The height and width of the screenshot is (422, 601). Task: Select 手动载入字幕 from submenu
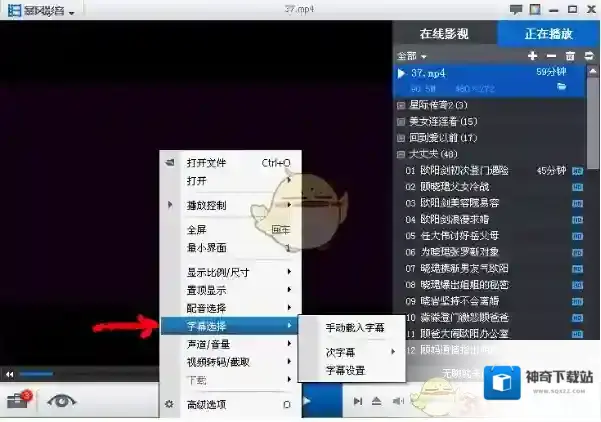[352, 327]
